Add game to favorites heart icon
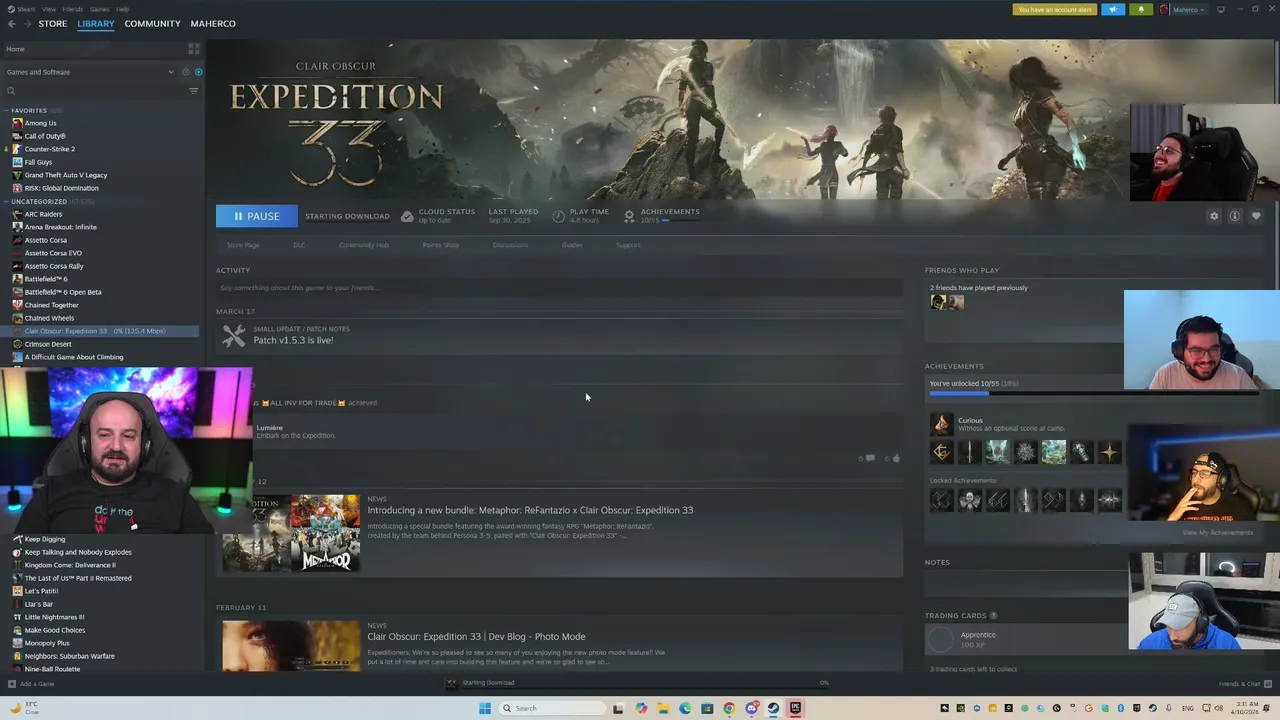Screen dimensions: 1280x720 point(1256,216)
